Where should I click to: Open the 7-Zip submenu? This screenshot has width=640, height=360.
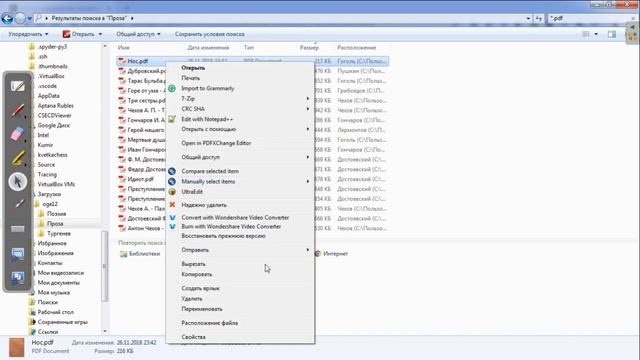tap(240, 98)
